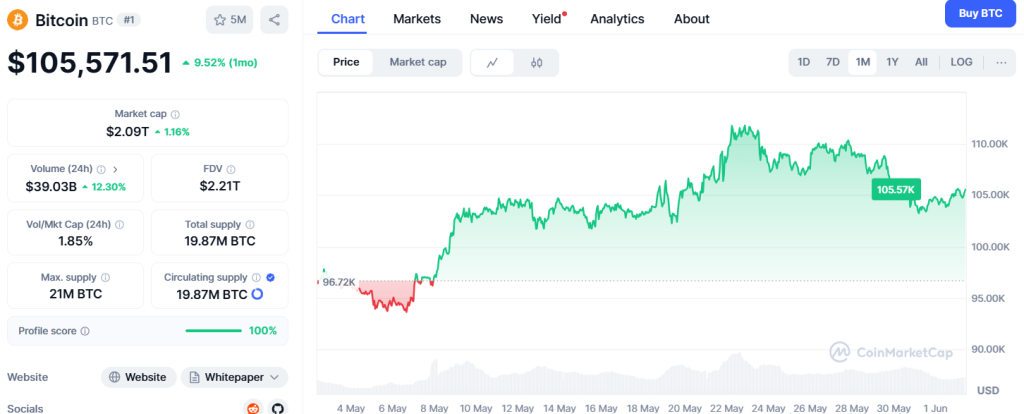This screenshot has height=414, width=1024.
Task: Expand the Whitepaper dropdown
Action: coord(271,377)
